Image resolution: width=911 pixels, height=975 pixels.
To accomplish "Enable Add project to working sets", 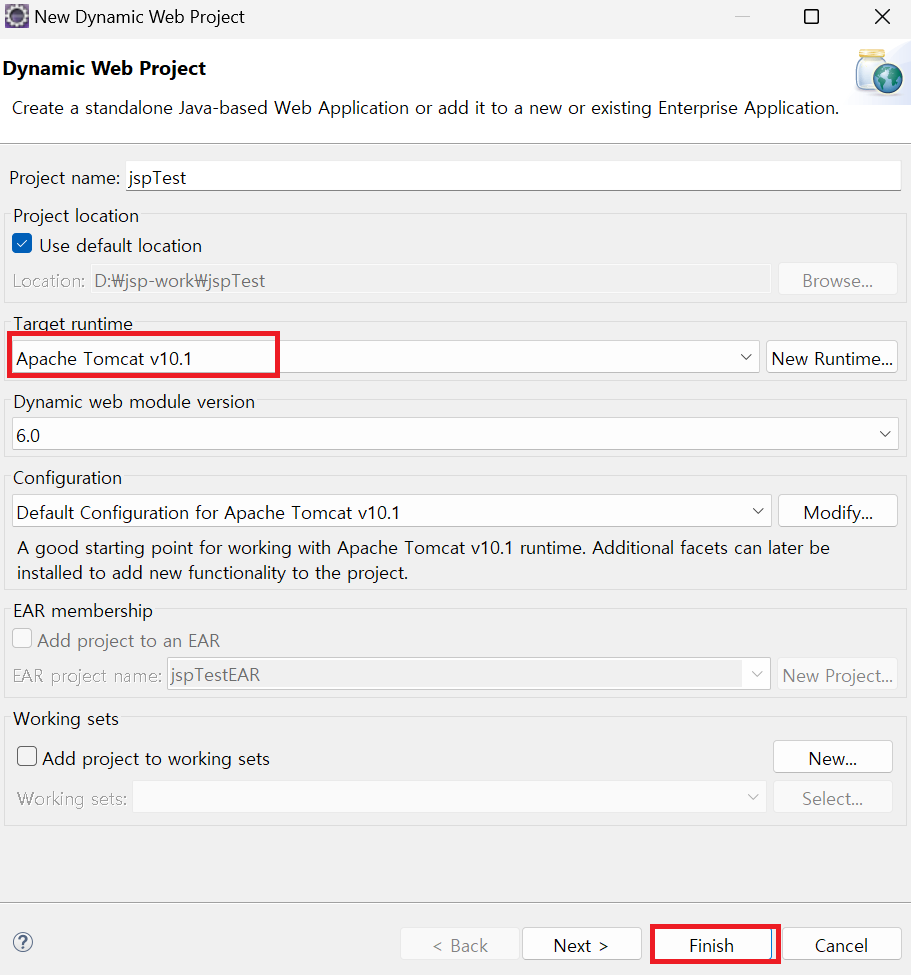I will (27, 757).
